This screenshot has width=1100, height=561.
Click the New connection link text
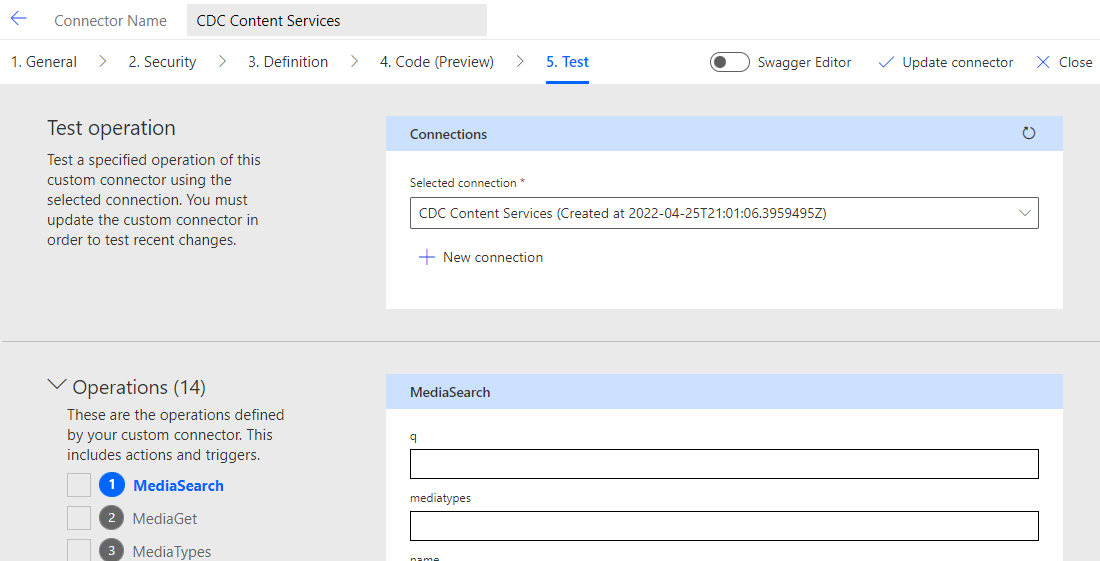pos(492,257)
